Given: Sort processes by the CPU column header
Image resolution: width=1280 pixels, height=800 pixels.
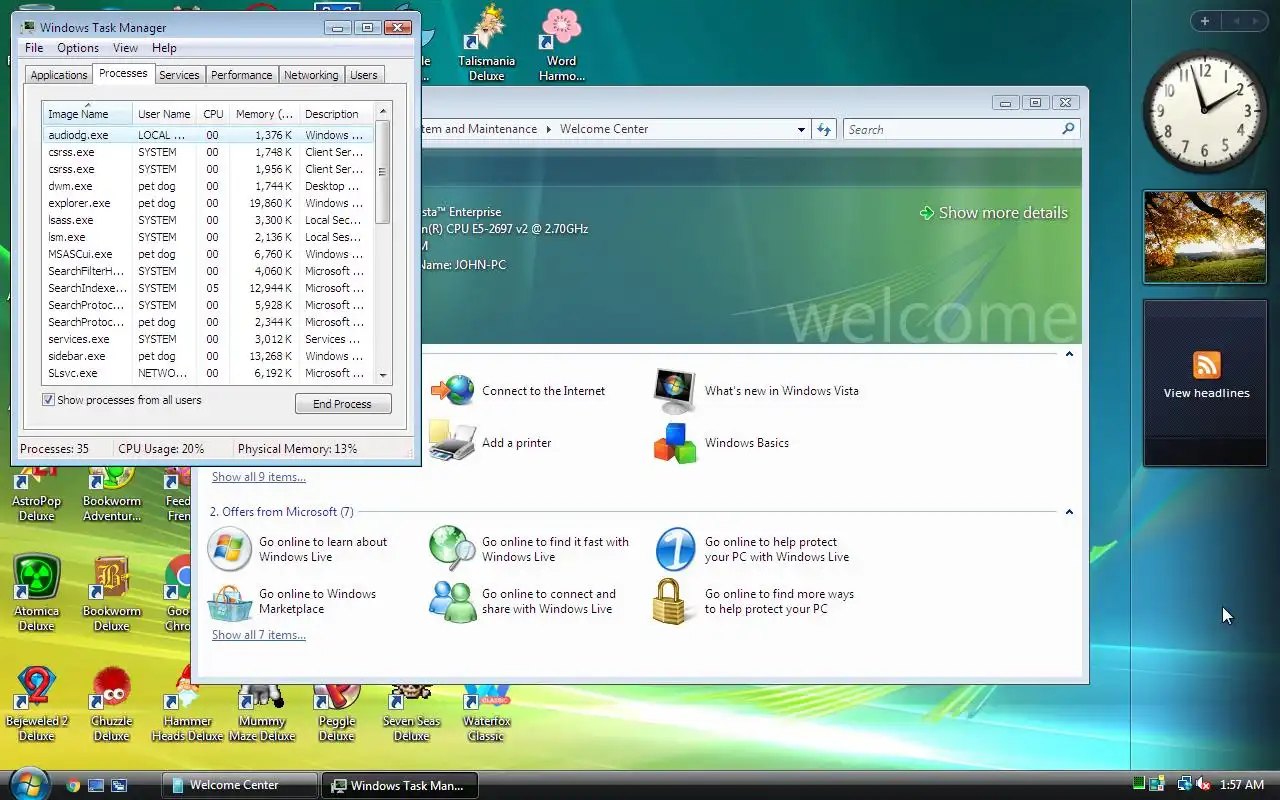Looking at the screenshot, I should [x=213, y=114].
